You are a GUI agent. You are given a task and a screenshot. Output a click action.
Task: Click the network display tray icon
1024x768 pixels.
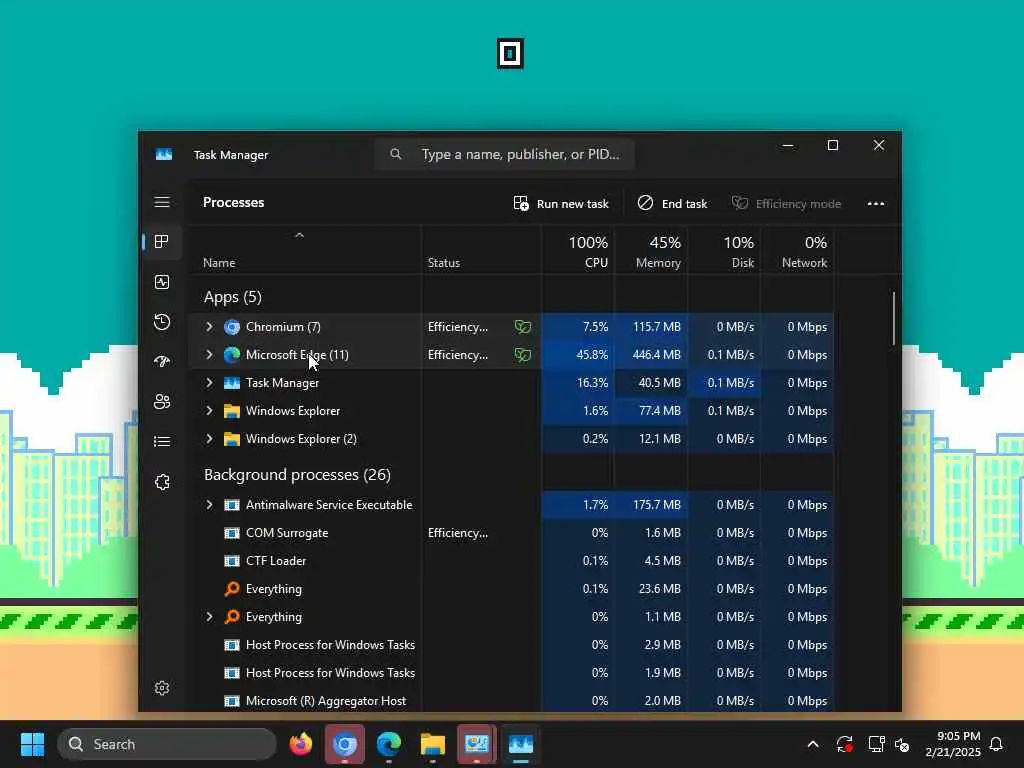tap(876, 744)
